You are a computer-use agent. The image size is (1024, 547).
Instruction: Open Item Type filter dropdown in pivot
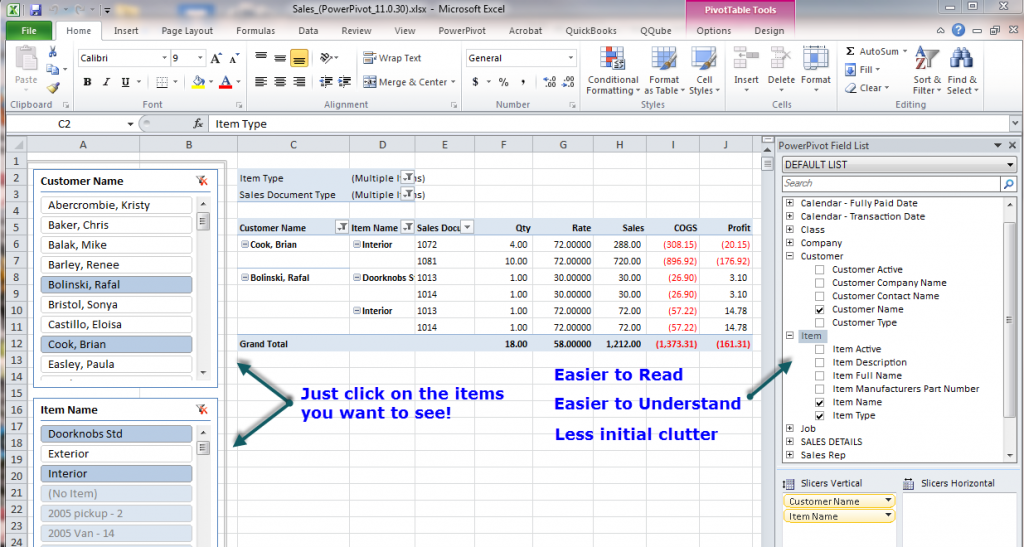click(408, 177)
